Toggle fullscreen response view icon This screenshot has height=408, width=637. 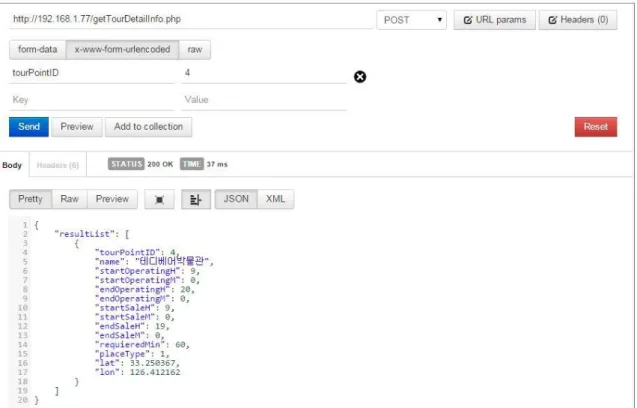pyautogui.click(x=159, y=200)
